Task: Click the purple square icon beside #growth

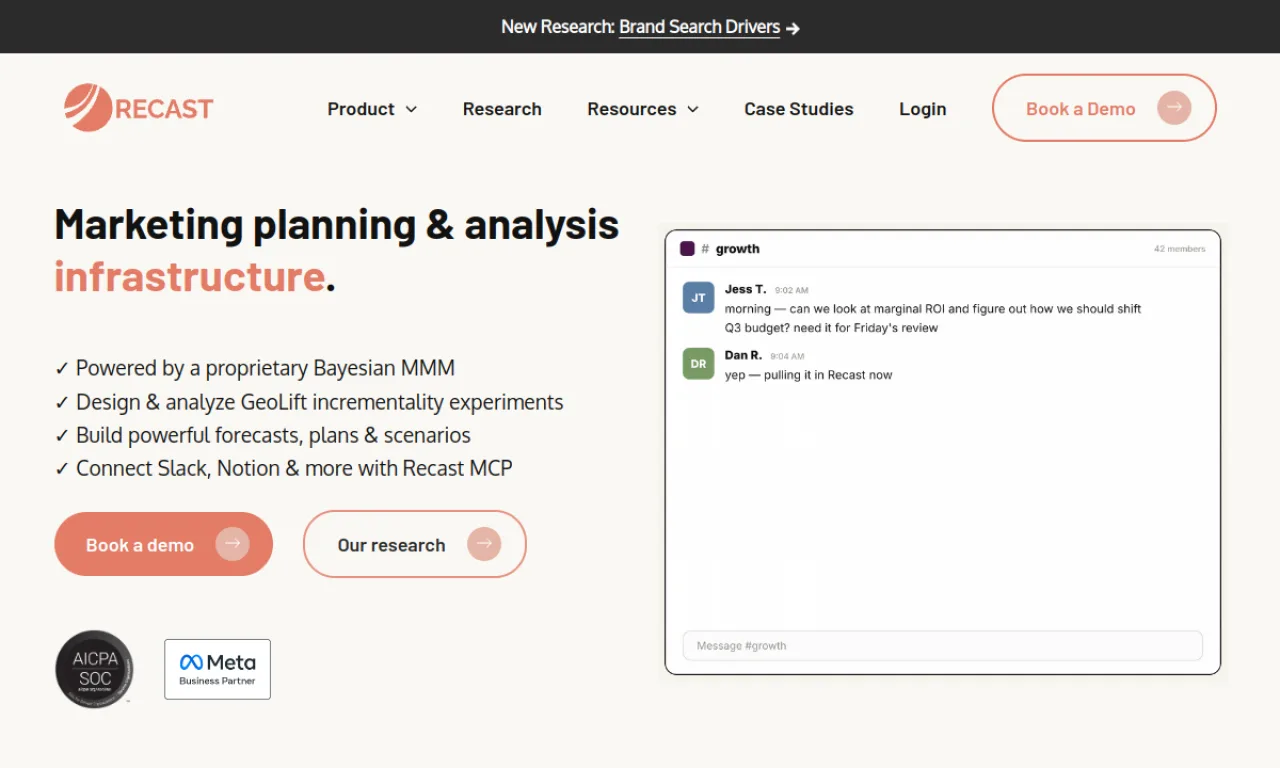Action: 687,249
